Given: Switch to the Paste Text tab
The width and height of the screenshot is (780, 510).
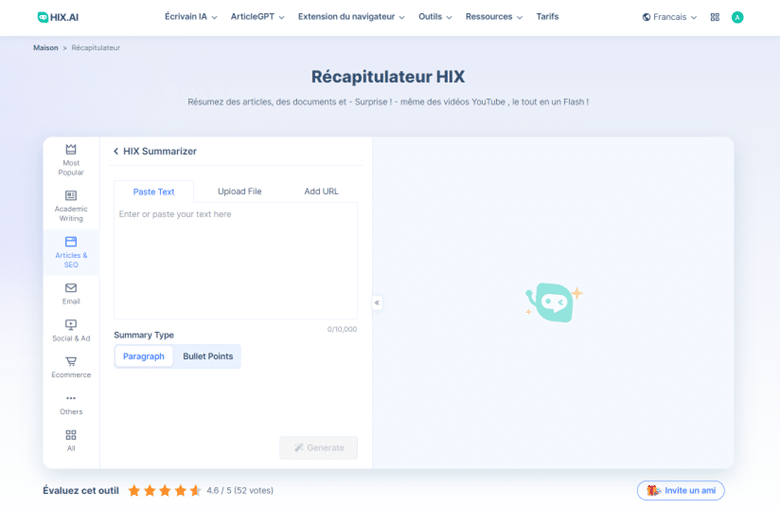Looking at the screenshot, I should pyautogui.click(x=154, y=192).
